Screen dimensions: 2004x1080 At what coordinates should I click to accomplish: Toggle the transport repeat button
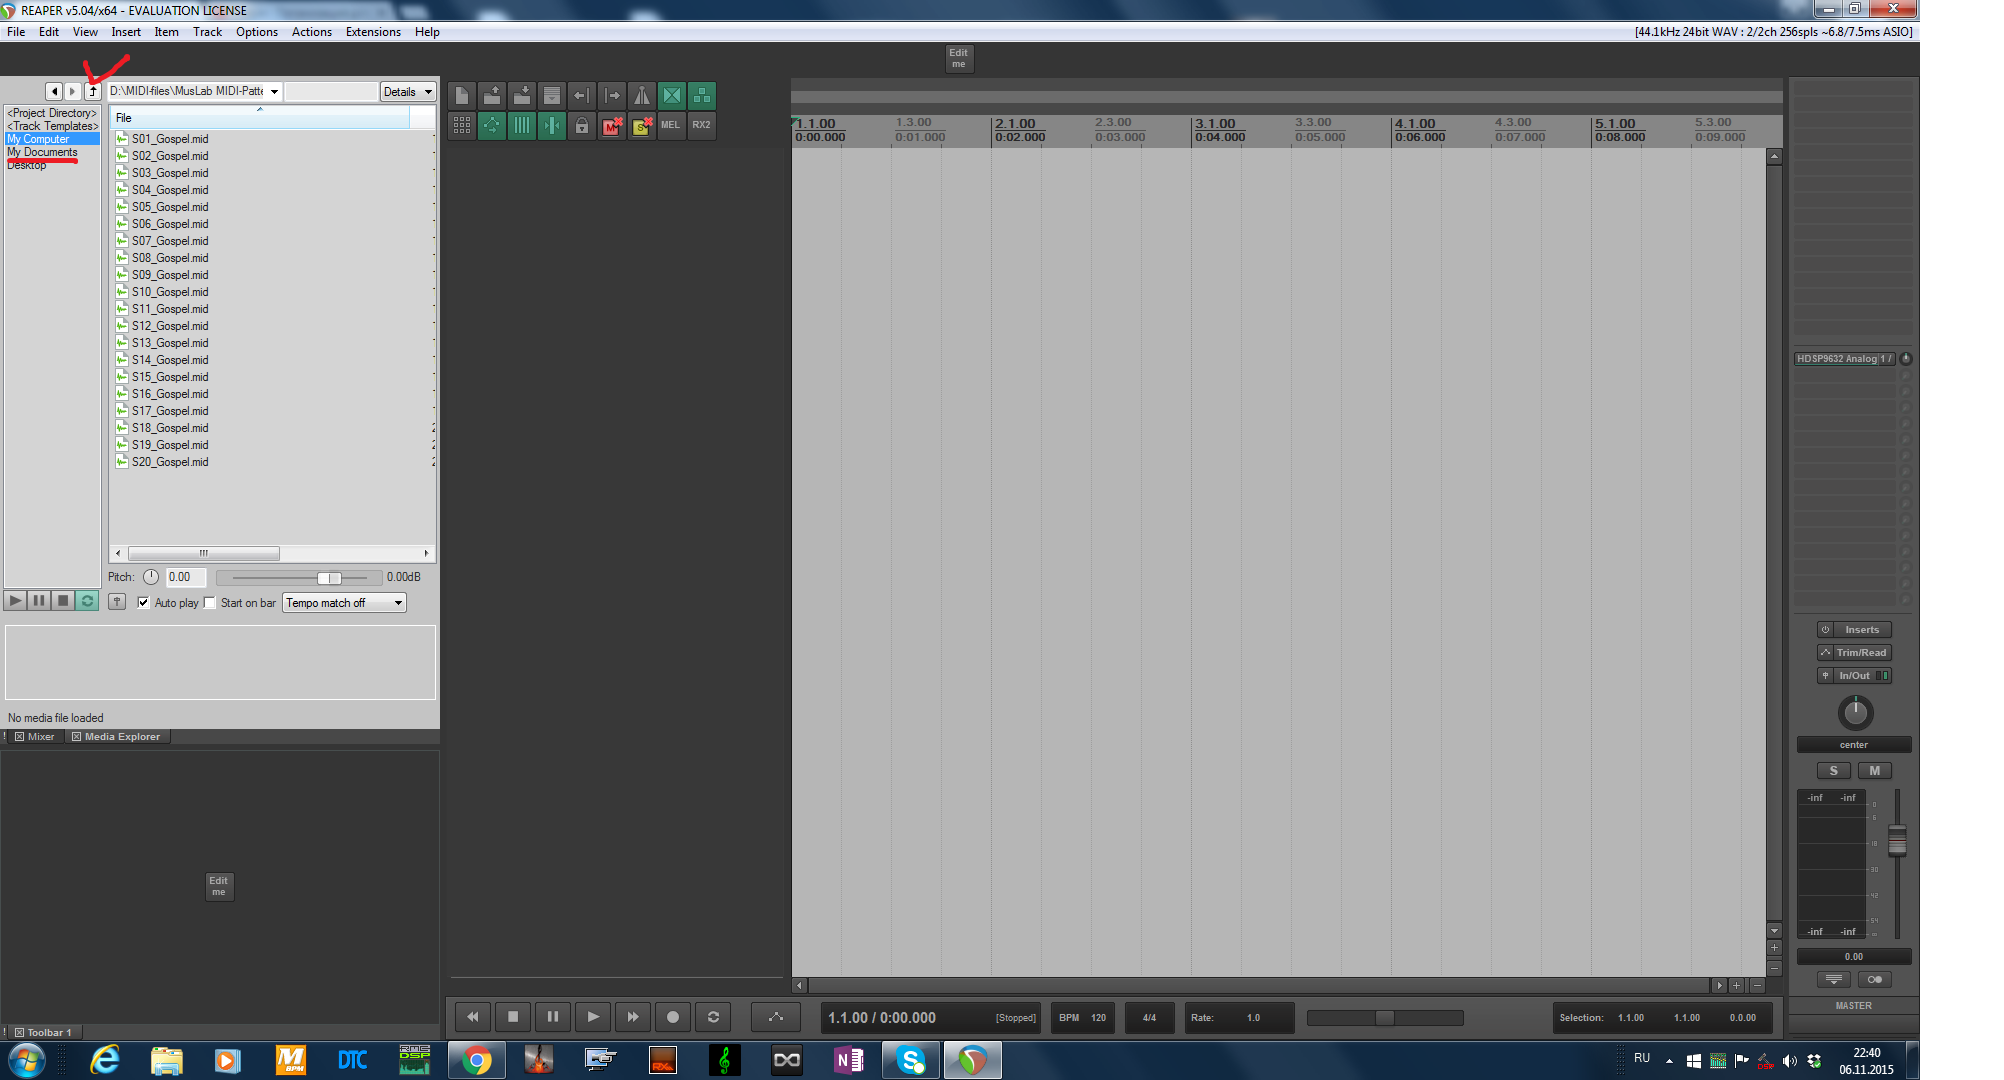tap(713, 1017)
